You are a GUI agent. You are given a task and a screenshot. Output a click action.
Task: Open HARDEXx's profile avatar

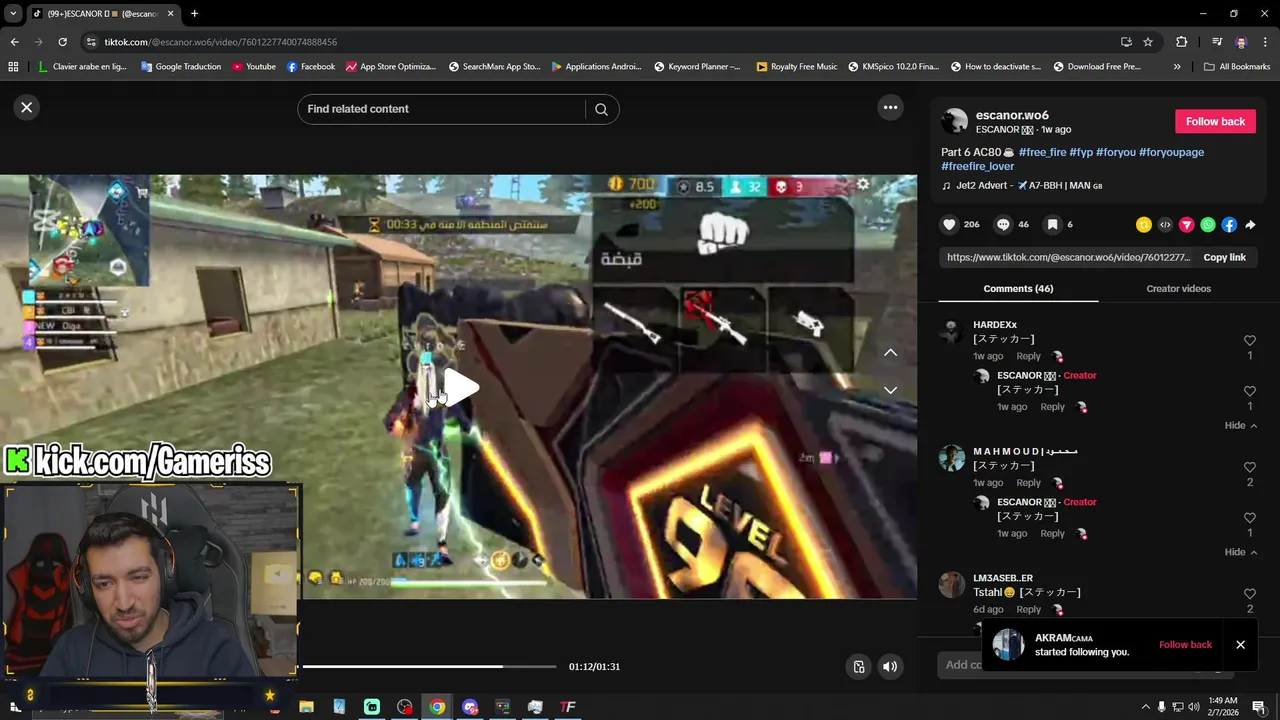coord(951,332)
